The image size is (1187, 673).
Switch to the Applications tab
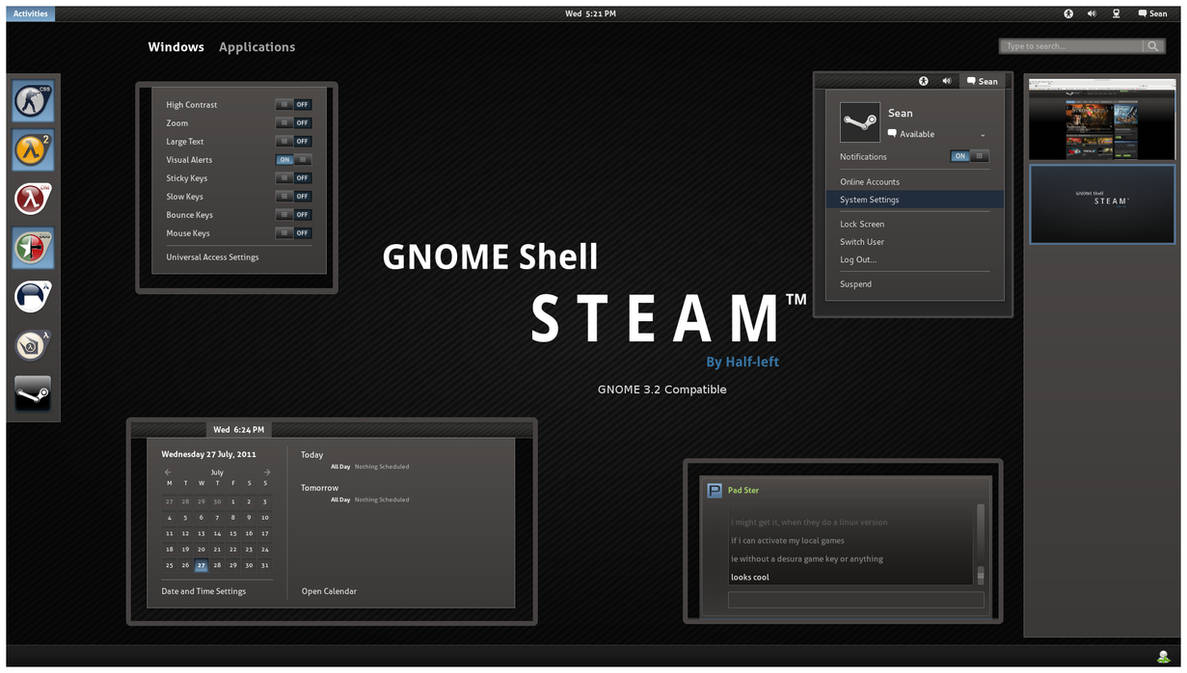coord(257,47)
